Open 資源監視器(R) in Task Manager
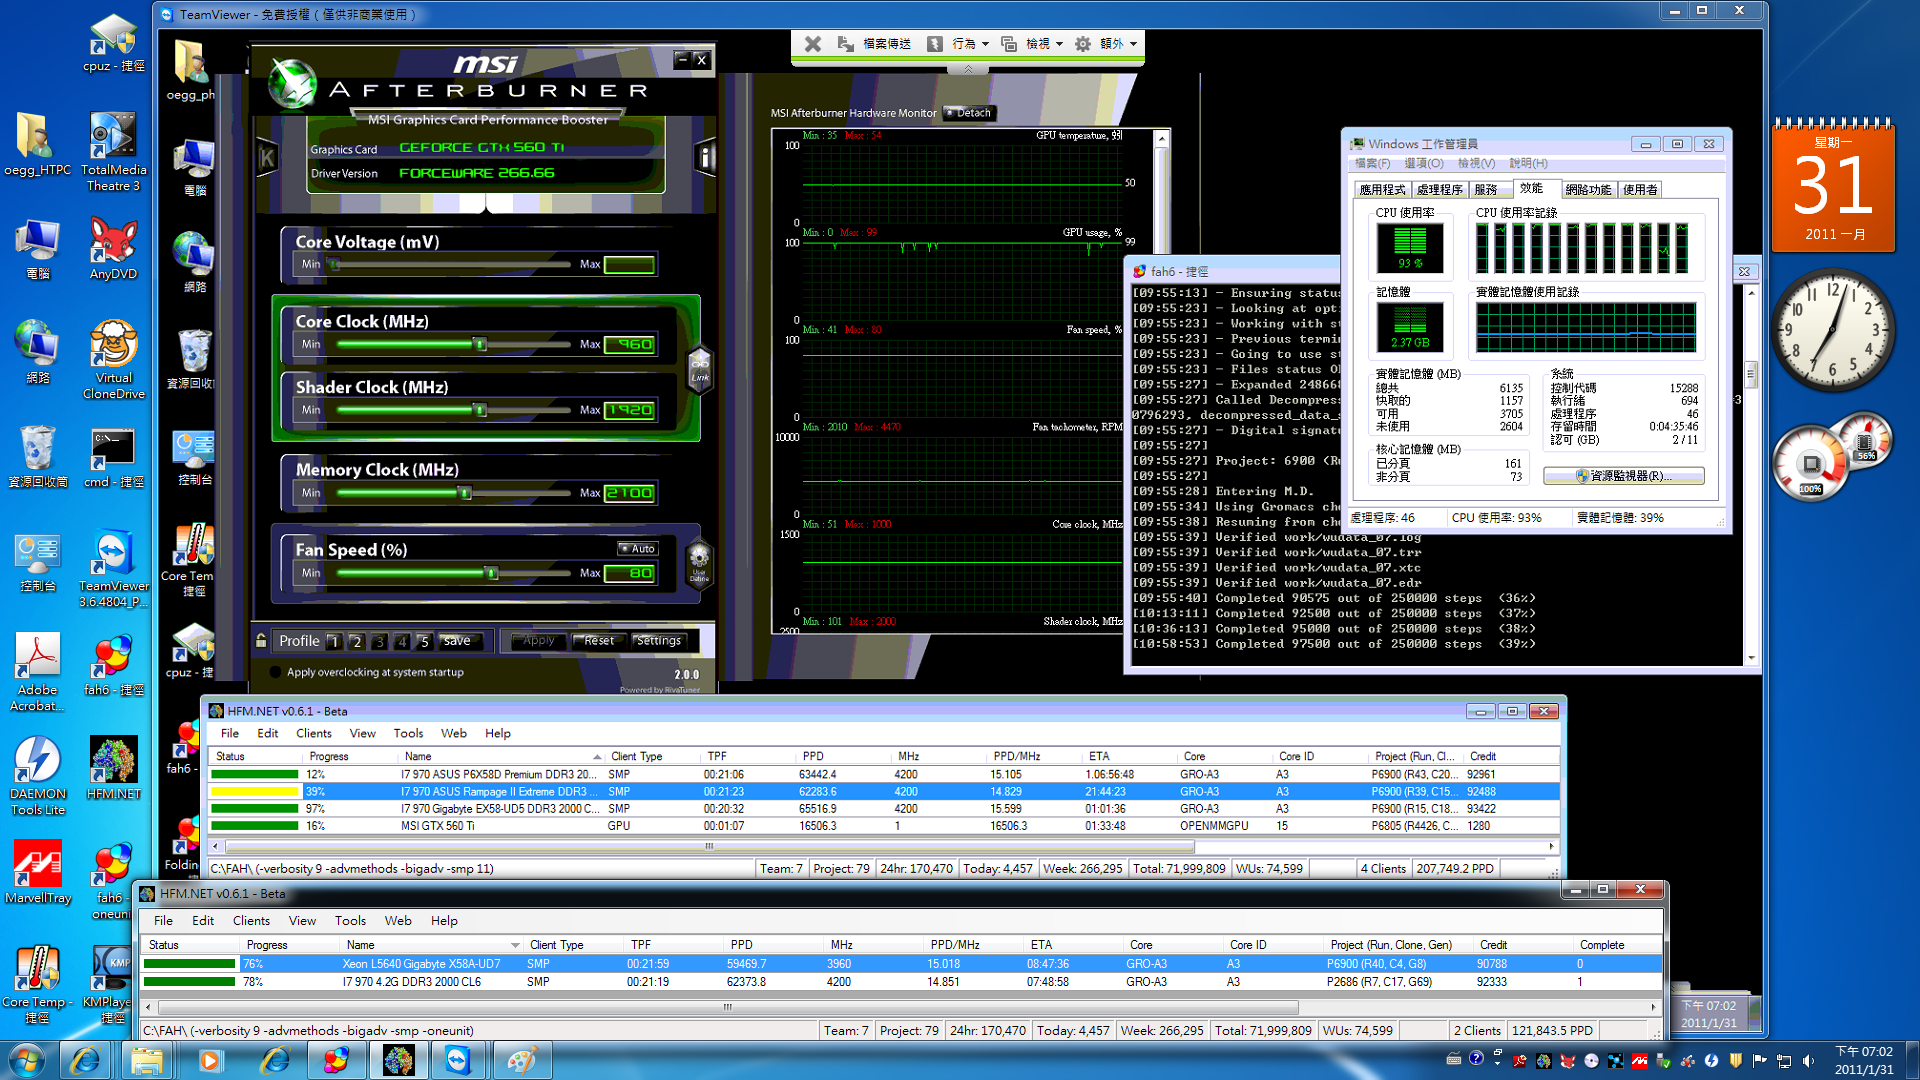 (x=1623, y=476)
